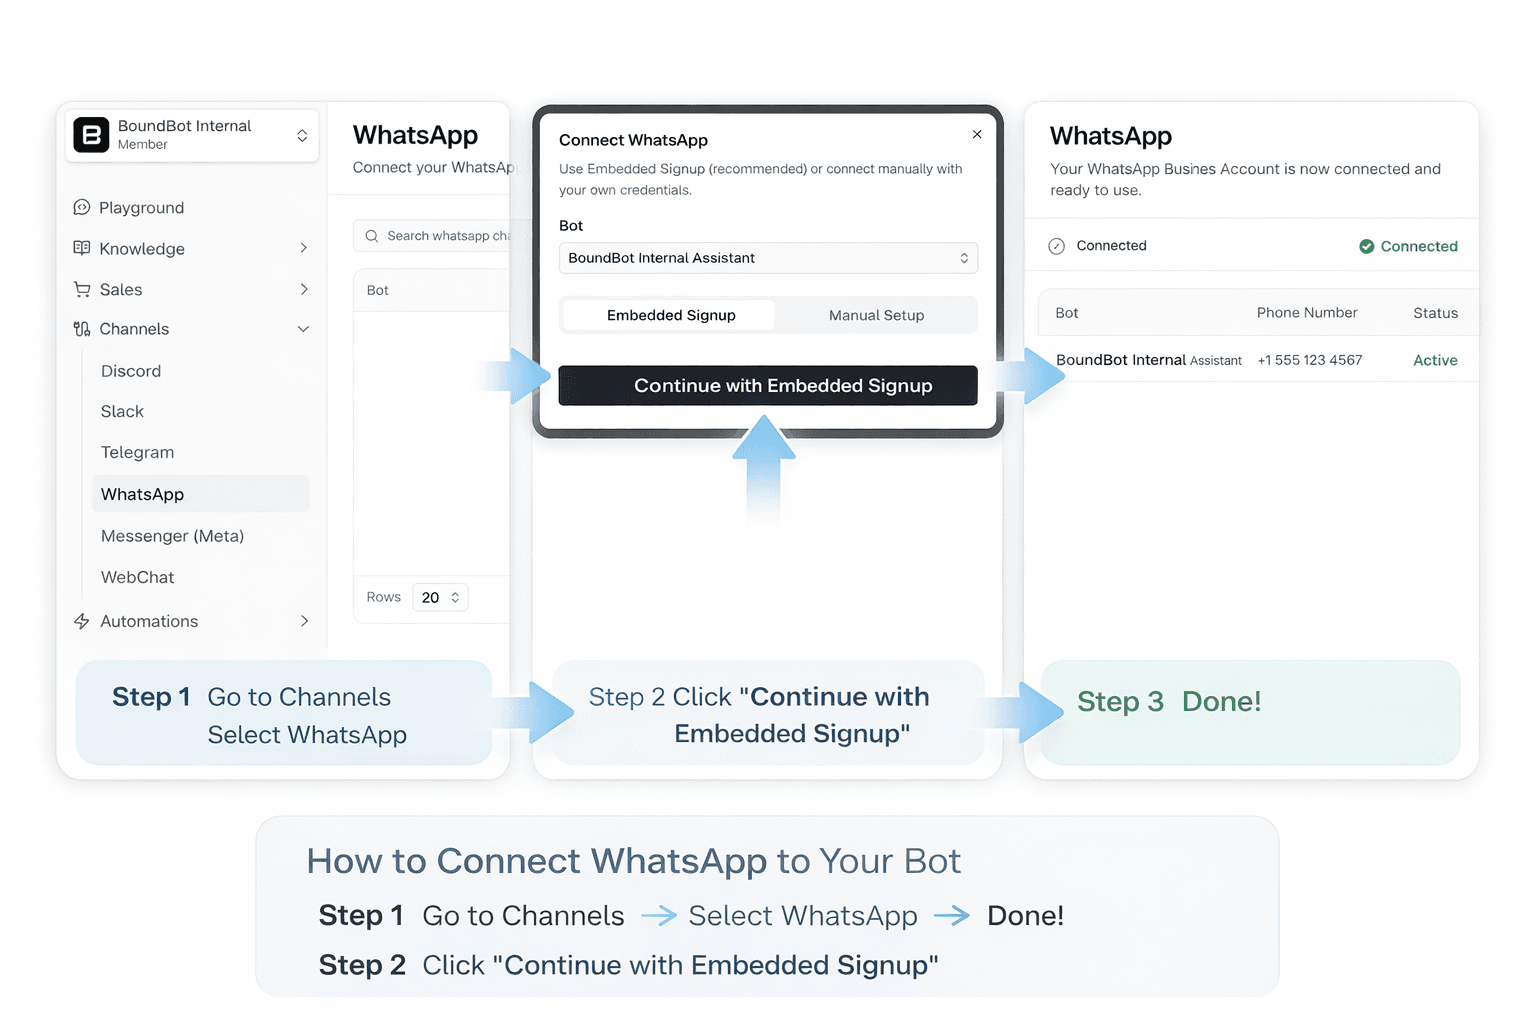Click Continue with Embedded Signup

click(x=767, y=385)
